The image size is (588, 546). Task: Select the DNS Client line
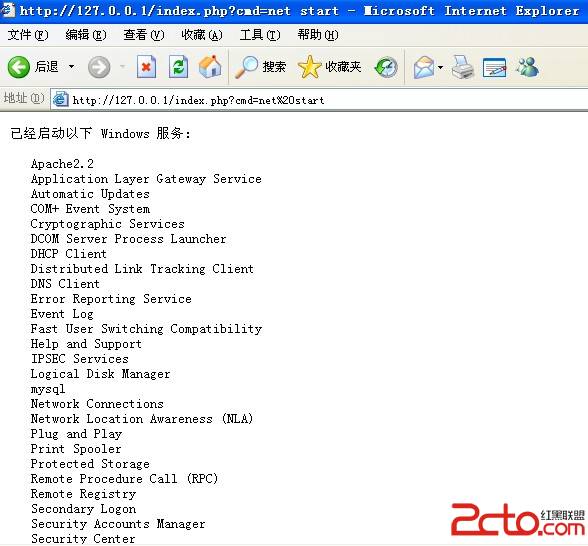(x=65, y=284)
